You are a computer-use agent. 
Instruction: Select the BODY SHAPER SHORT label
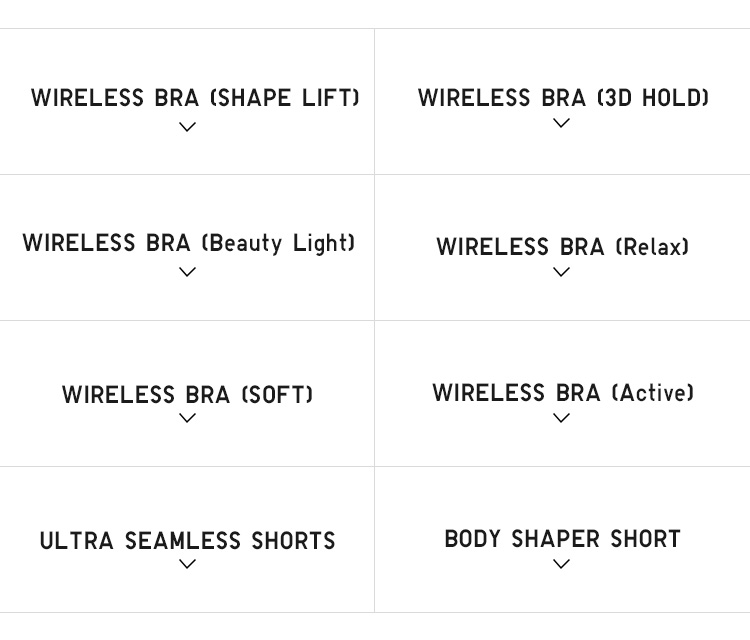[562, 539]
